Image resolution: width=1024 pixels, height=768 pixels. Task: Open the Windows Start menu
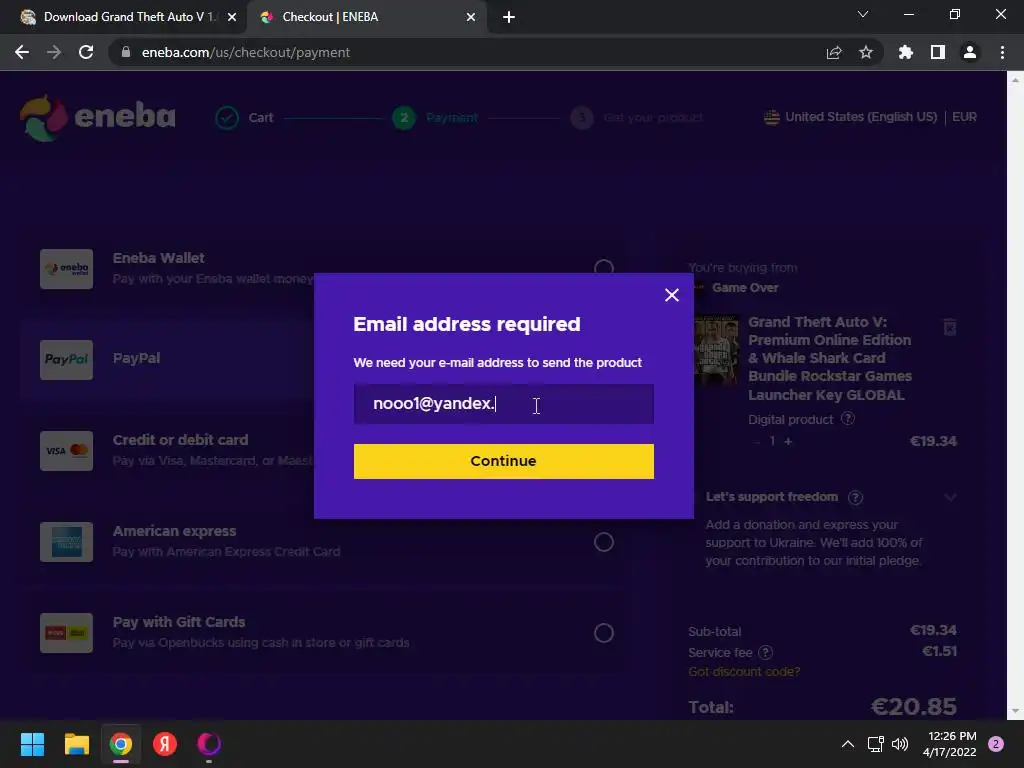click(32, 744)
